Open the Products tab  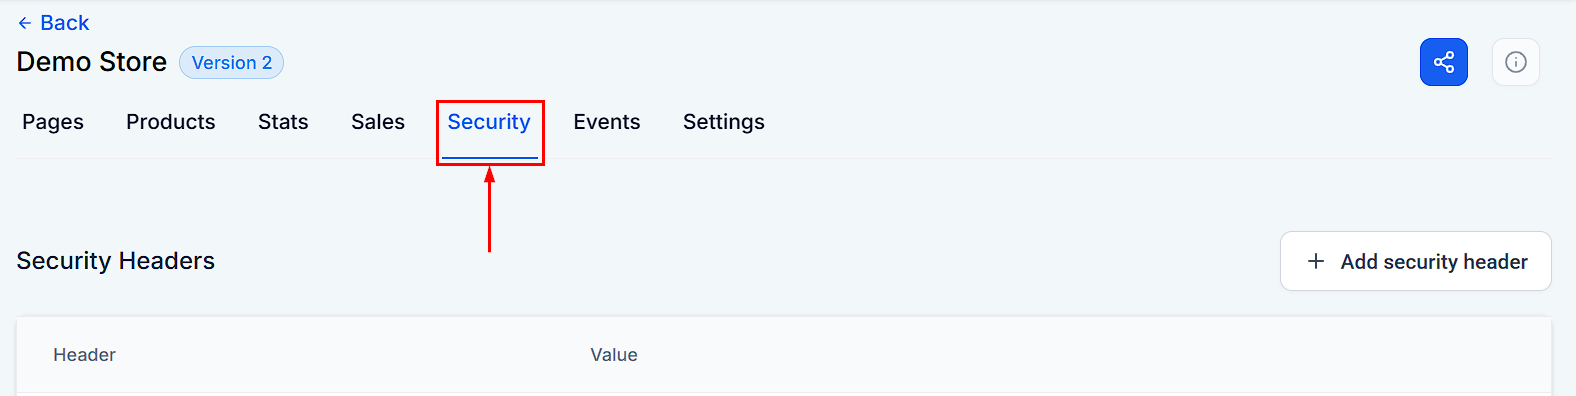pyautogui.click(x=171, y=122)
